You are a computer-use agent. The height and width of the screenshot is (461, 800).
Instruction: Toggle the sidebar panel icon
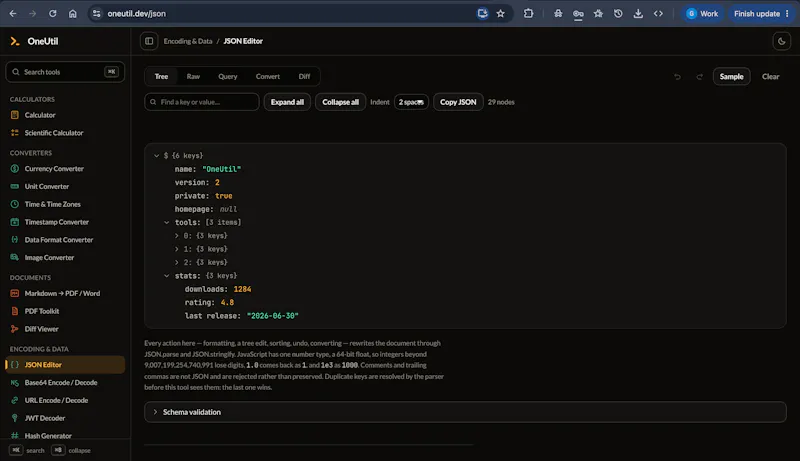coord(149,41)
